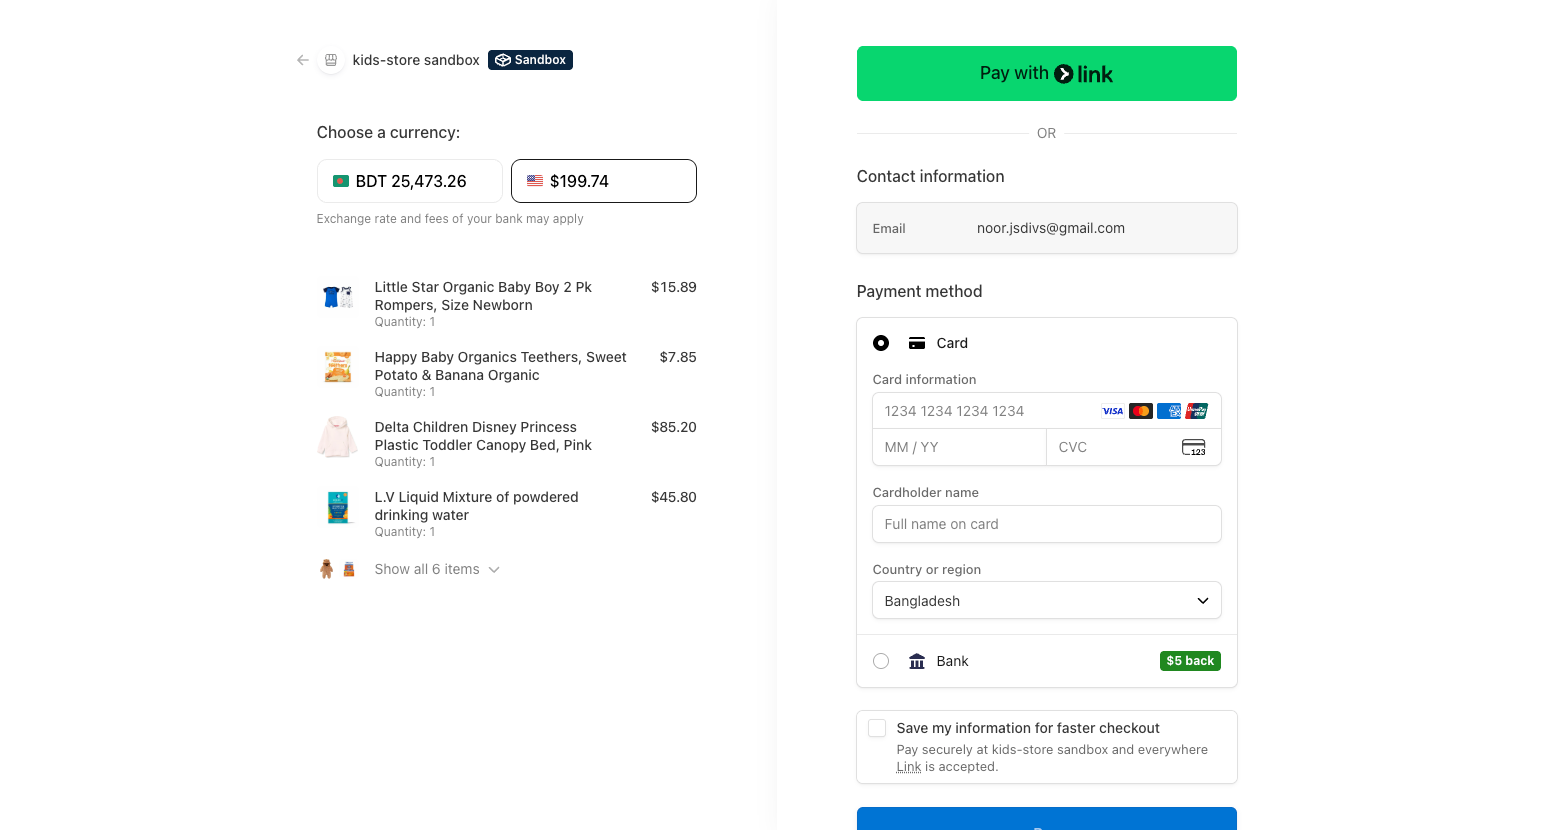
Task: Click the US flag on the dollar currency option
Action: click(534, 181)
